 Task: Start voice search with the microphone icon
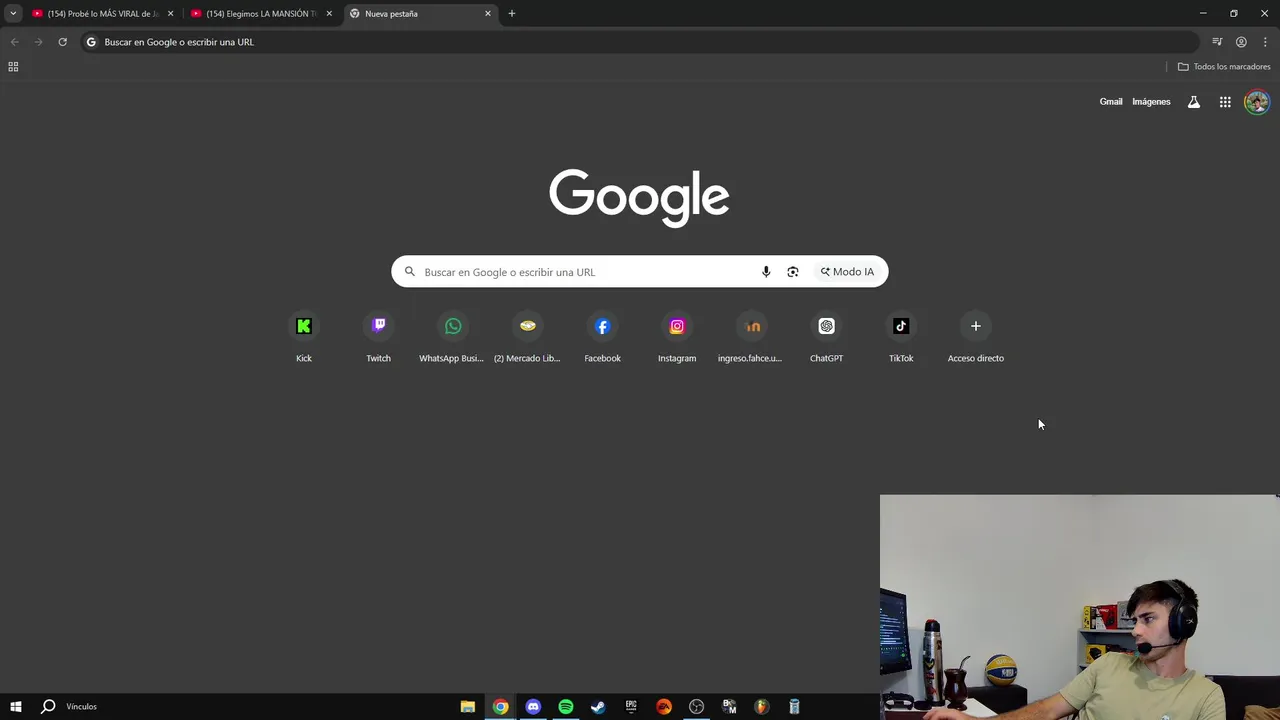tap(766, 272)
